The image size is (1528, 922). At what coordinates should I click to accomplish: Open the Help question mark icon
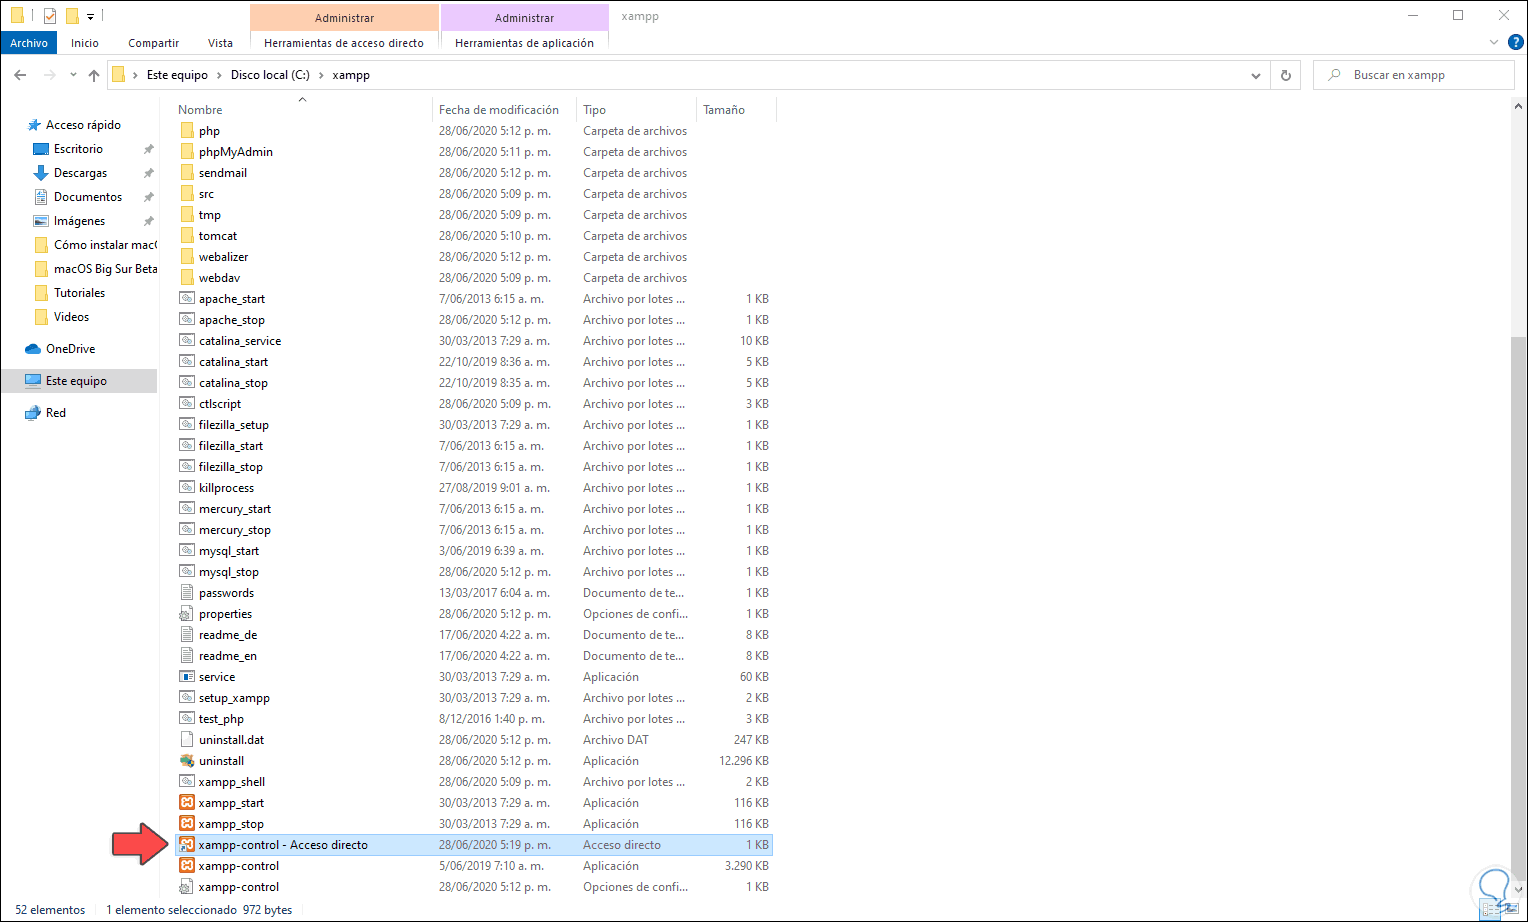point(1515,43)
